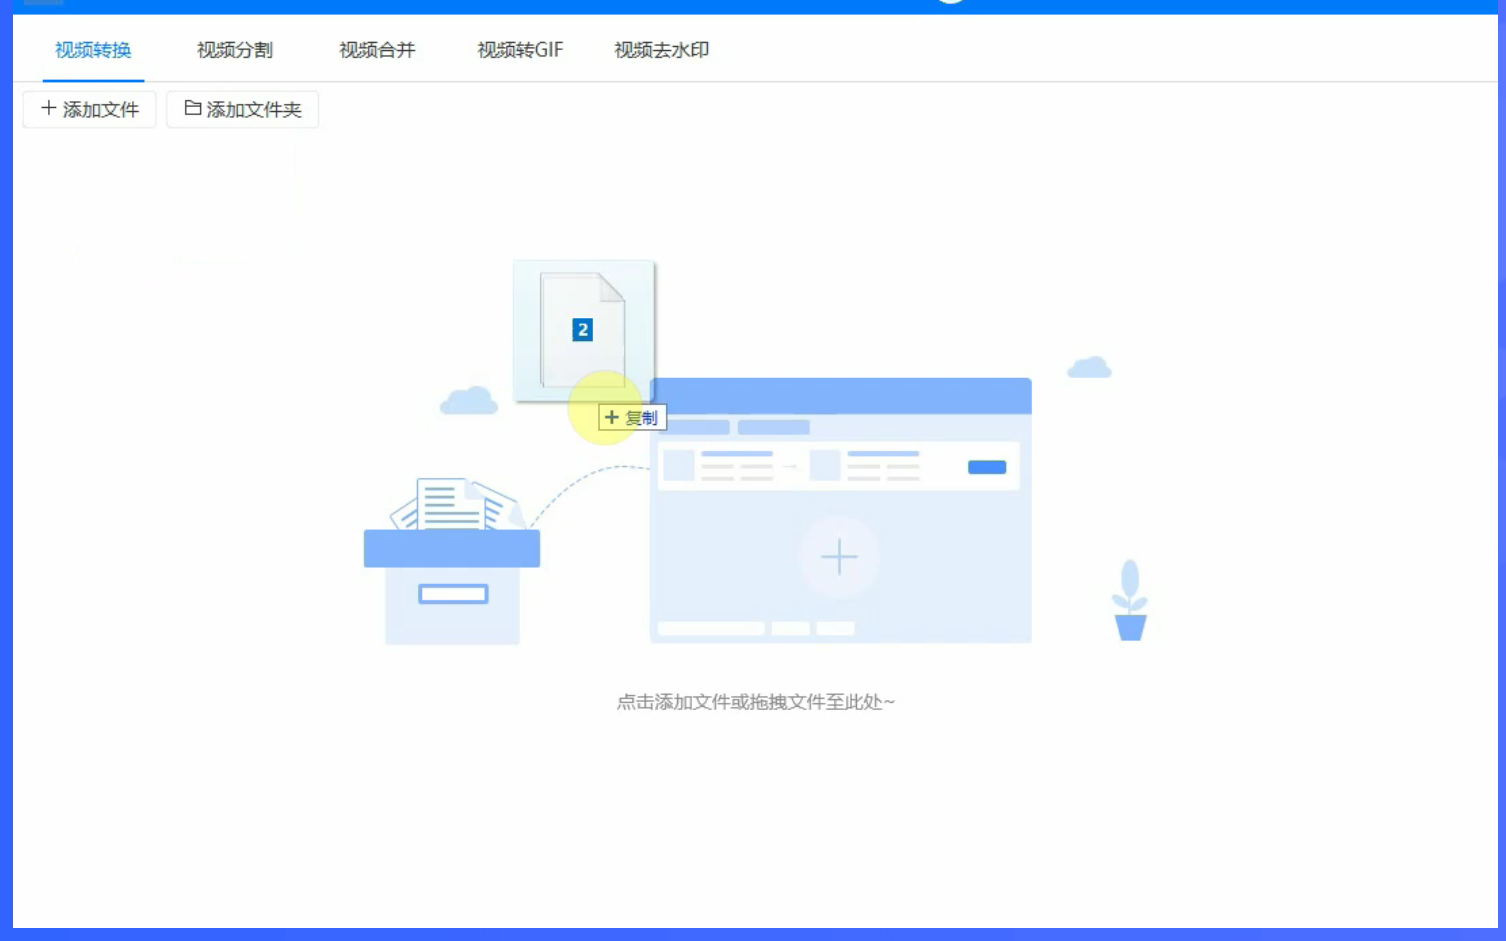Click the 添加文件夹 button
The width and height of the screenshot is (1506, 941).
pos(242,108)
